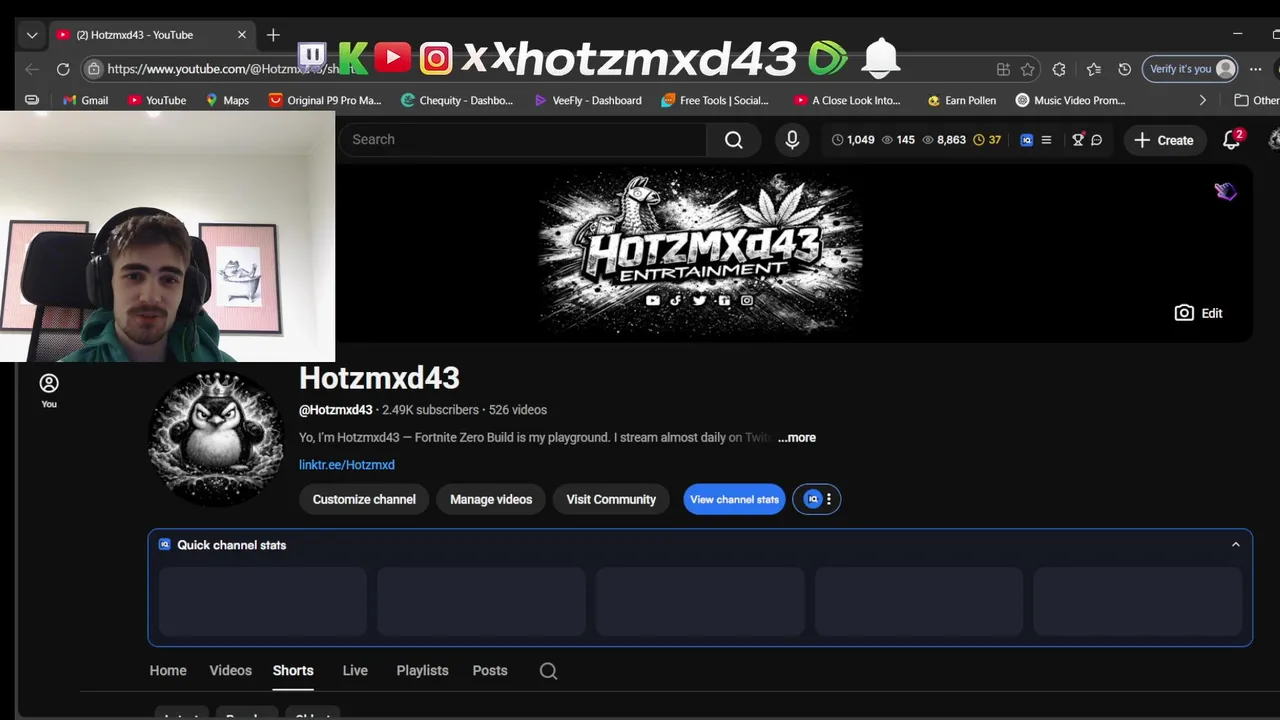Collapse the Quick channel stats panel
The height and width of the screenshot is (720, 1280).
tap(1236, 545)
